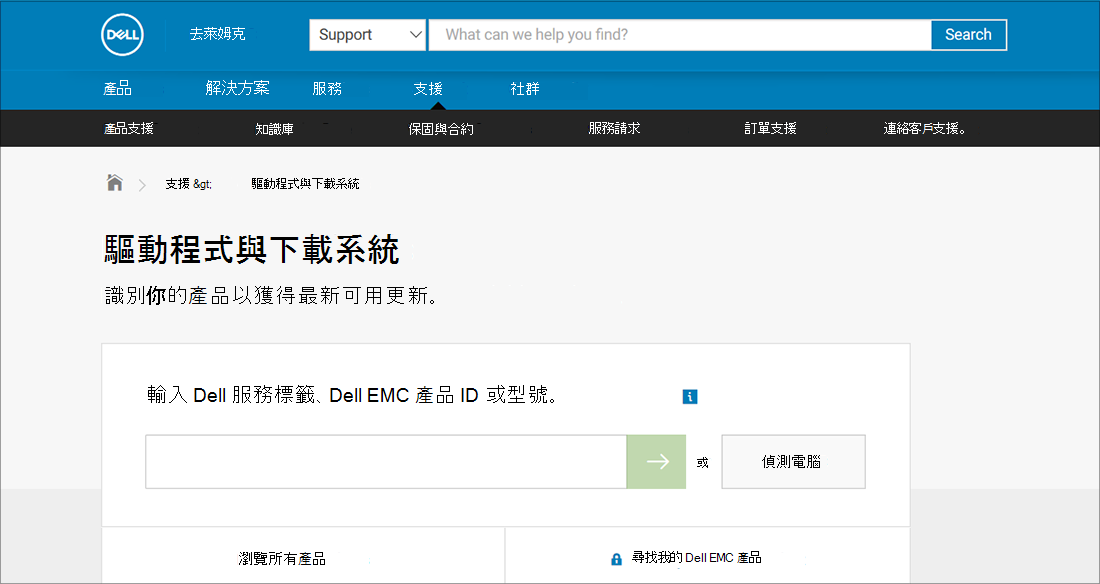Select the 支援 menu

click(428, 88)
